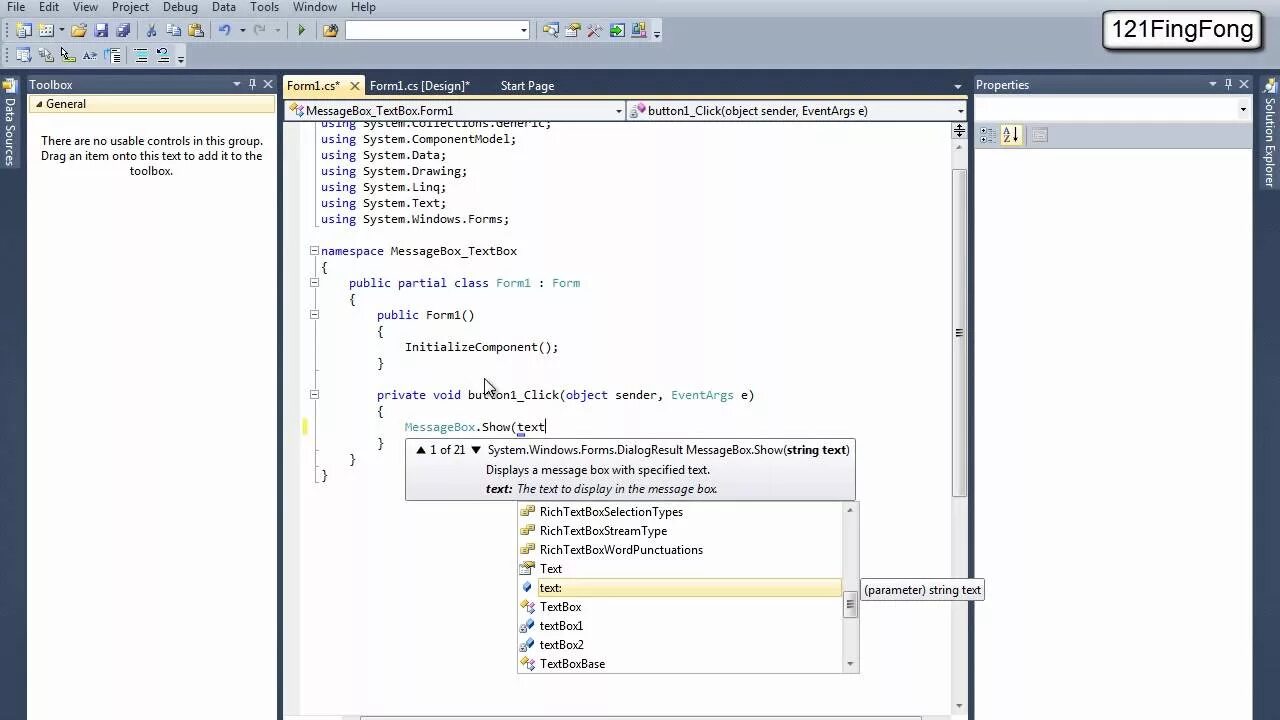Open the Tools menu

[264, 7]
